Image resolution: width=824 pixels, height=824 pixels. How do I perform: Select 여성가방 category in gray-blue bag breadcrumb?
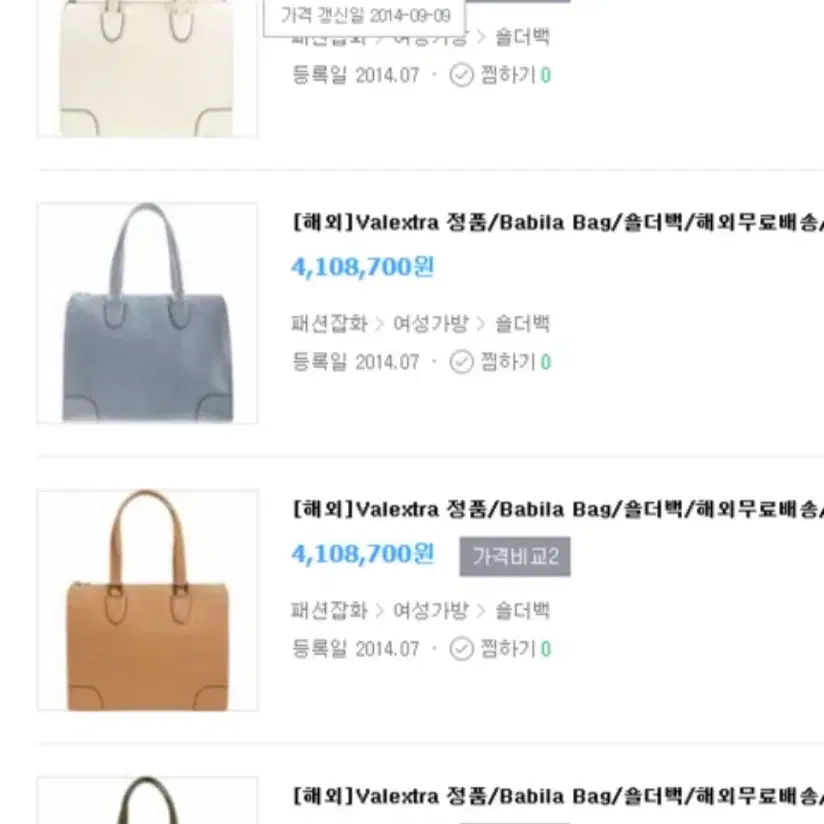click(x=431, y=324)
